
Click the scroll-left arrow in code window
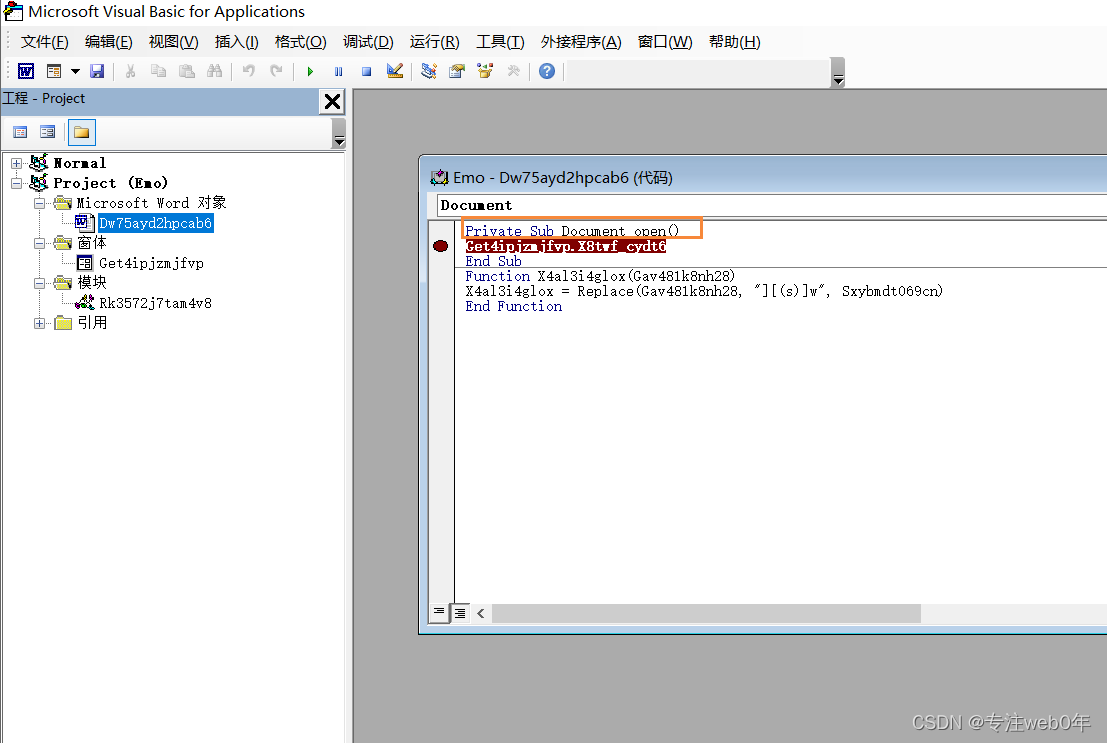(x=481, y=613)
